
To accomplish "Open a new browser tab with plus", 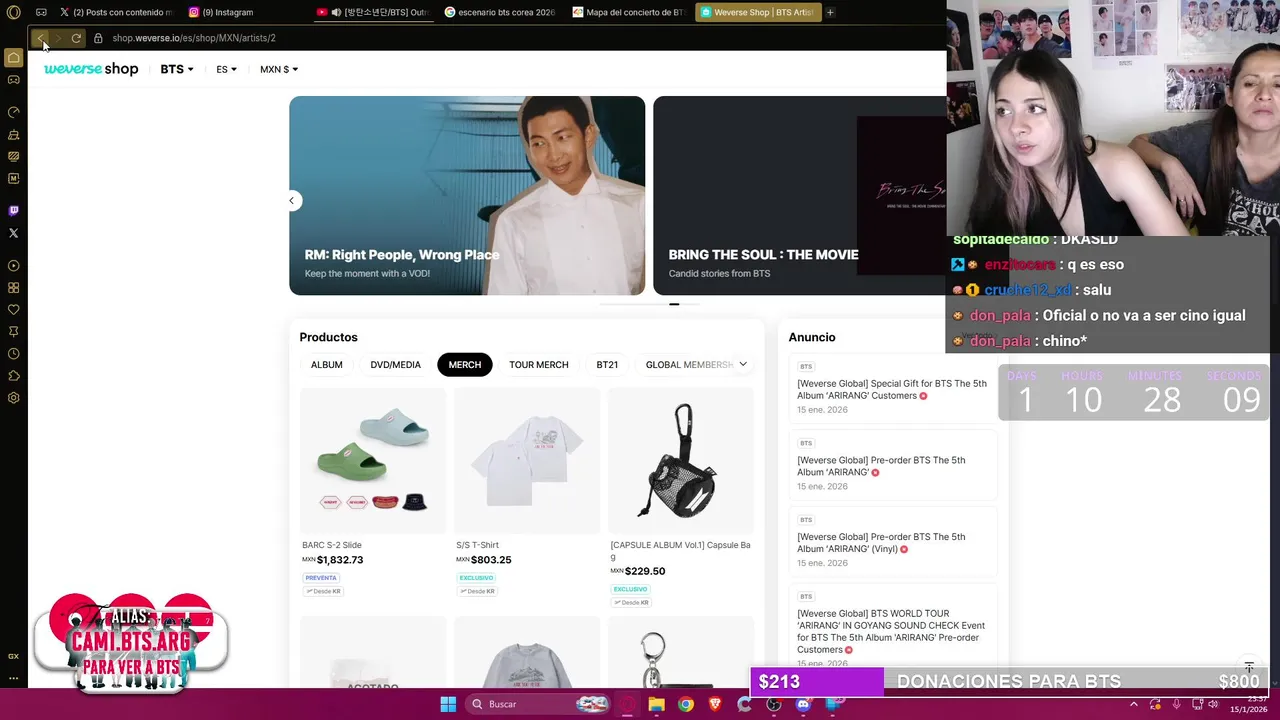I will [x=830, y=12].
